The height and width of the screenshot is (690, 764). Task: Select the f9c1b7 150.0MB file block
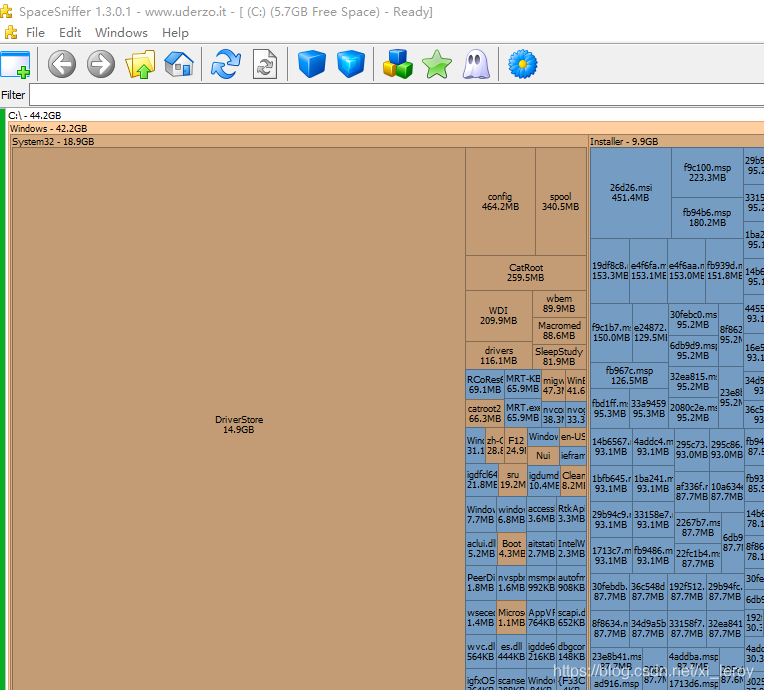click(x=611, y=333)
